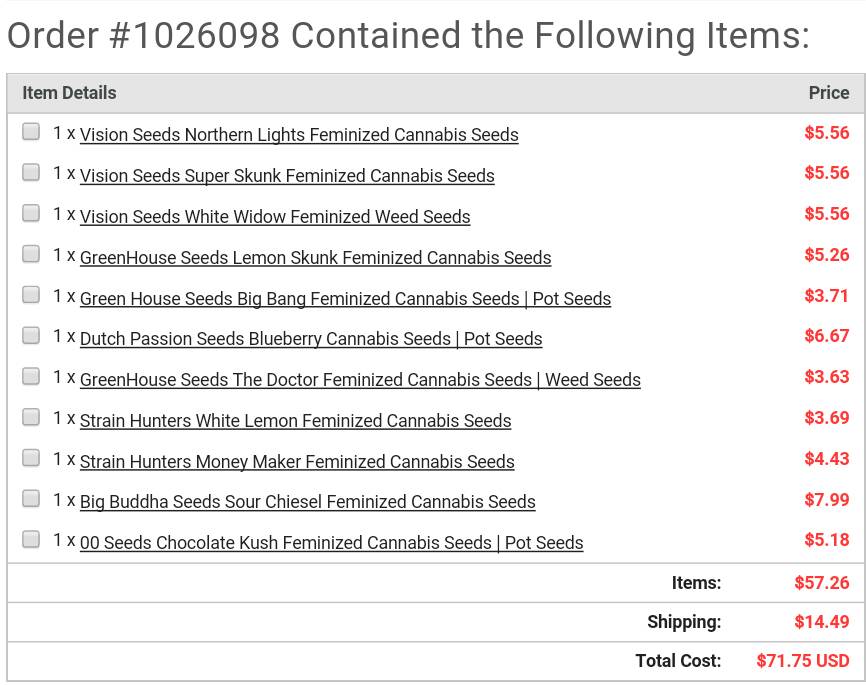Open GreenHouse Seeds Lemon Skunk link

click(315, 257)
